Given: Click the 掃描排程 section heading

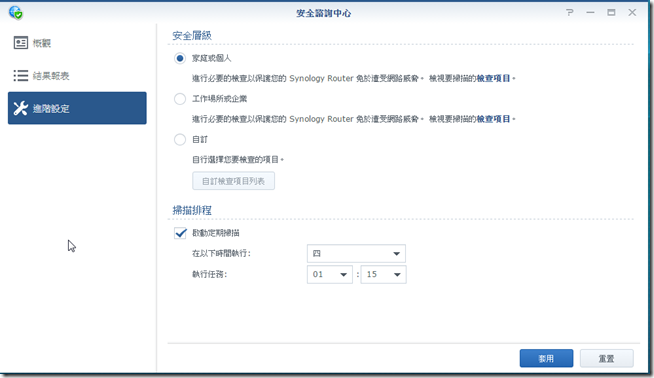Looking at the screenshot, I should (192, 210).
